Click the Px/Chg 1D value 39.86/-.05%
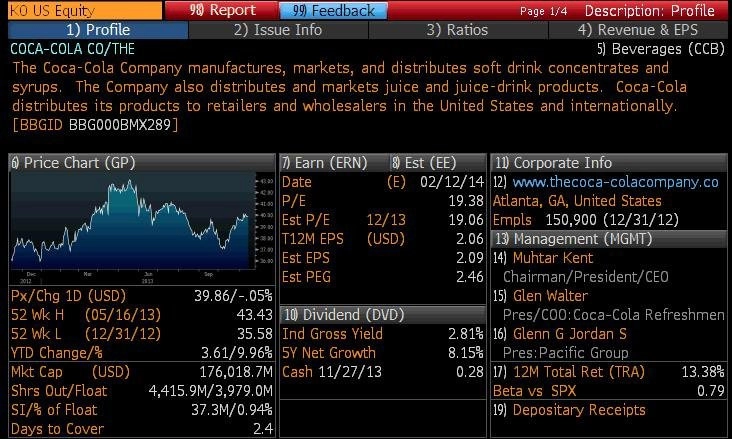Viewport: 732px width, 439px height. 233,296
